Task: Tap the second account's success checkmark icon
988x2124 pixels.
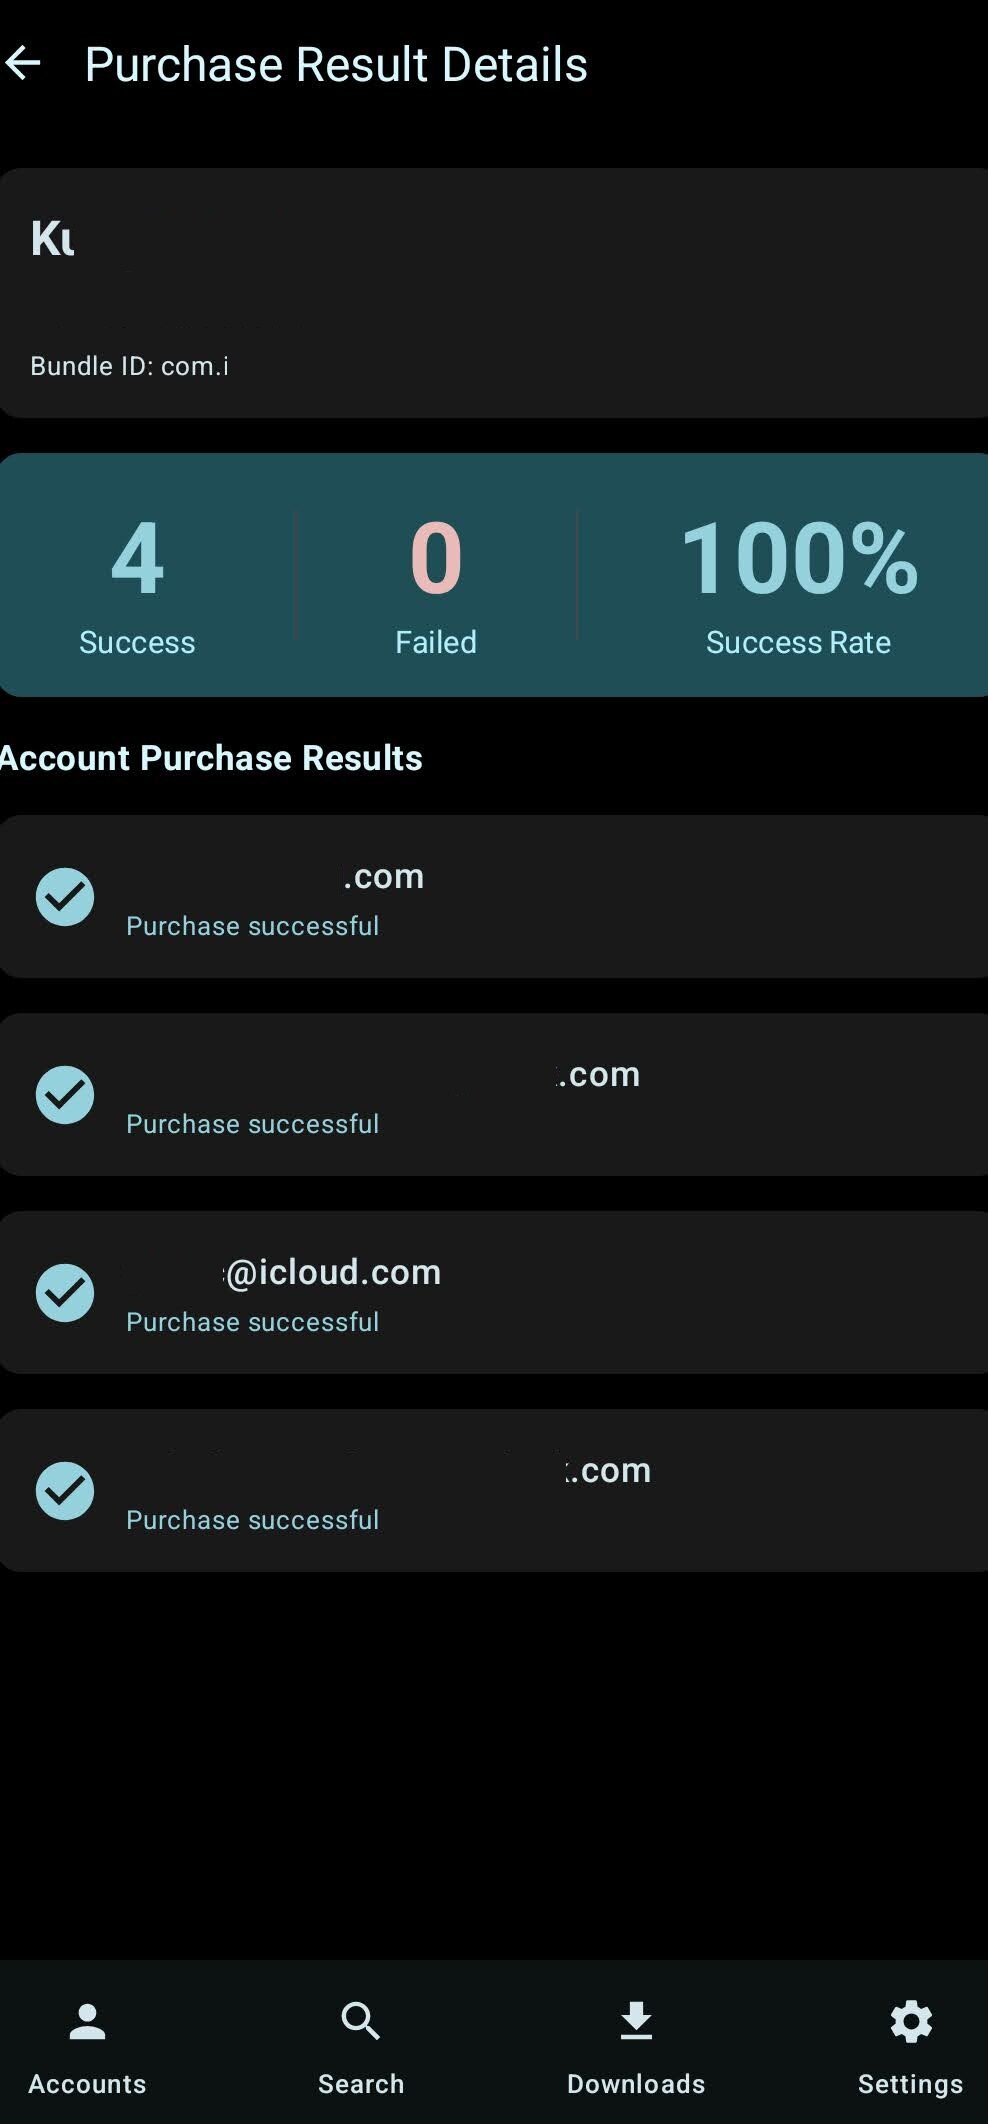Action: (65, 1094)
